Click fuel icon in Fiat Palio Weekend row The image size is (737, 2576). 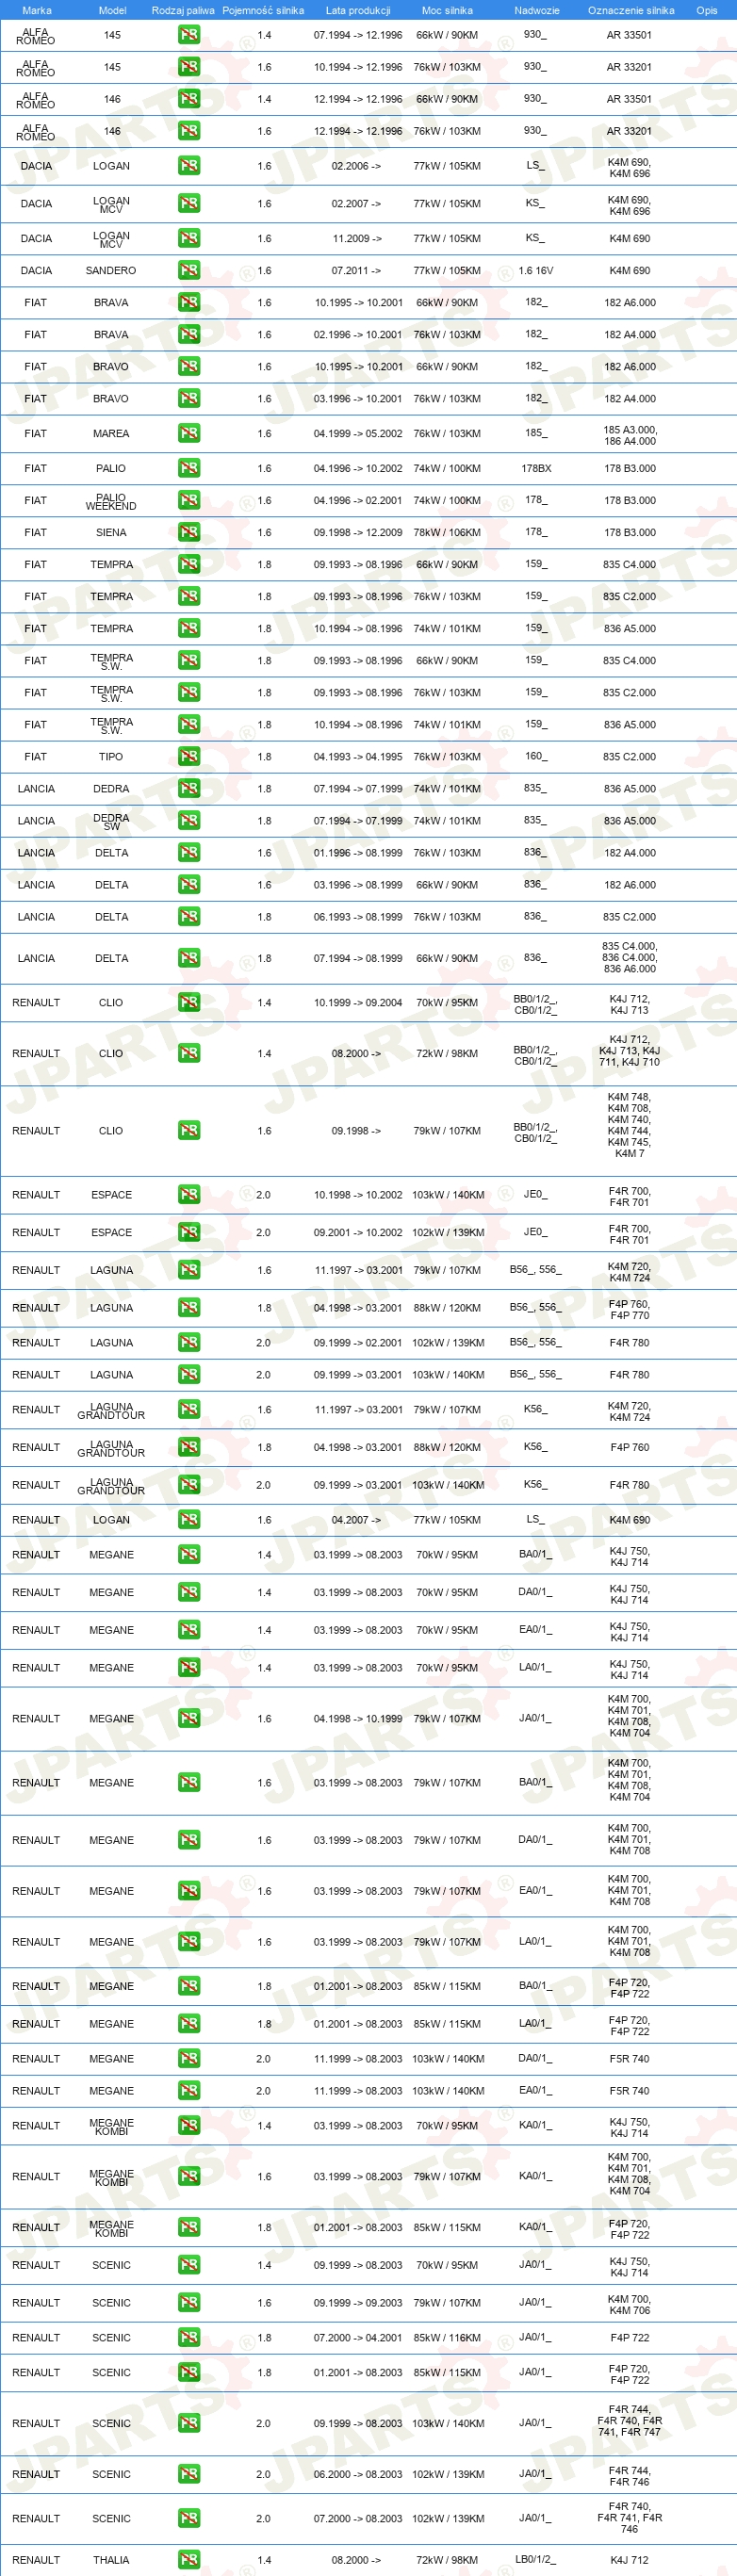click(189, 500)
